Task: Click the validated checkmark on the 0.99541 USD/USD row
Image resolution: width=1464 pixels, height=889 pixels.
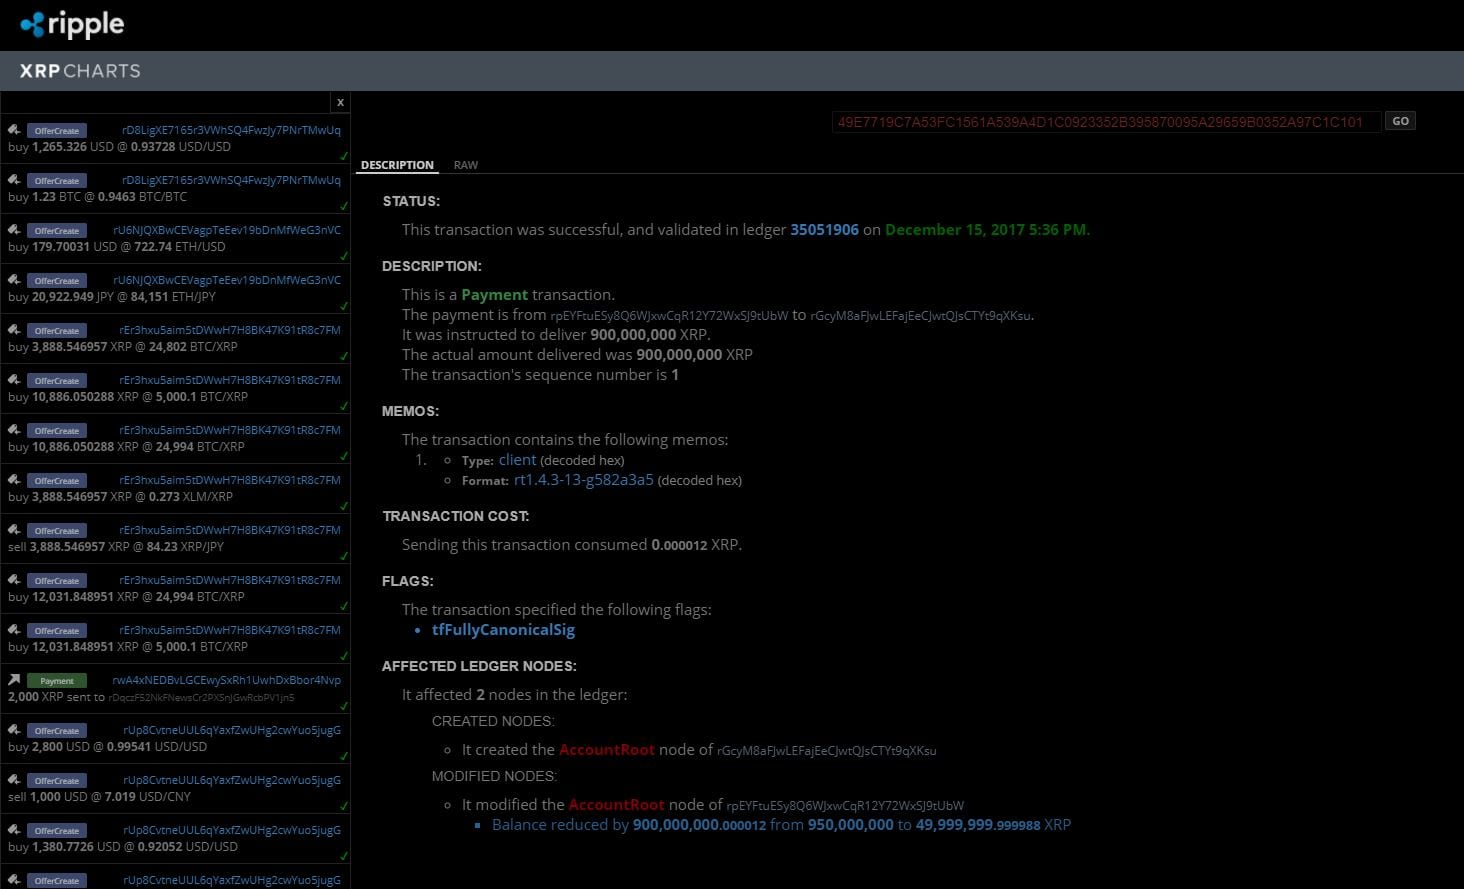Action: click(344, 757)
